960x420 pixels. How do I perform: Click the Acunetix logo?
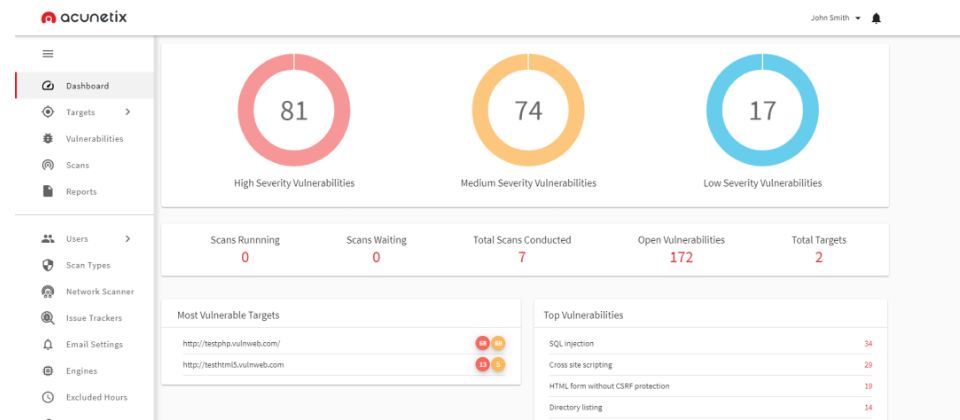click(84, 18)
